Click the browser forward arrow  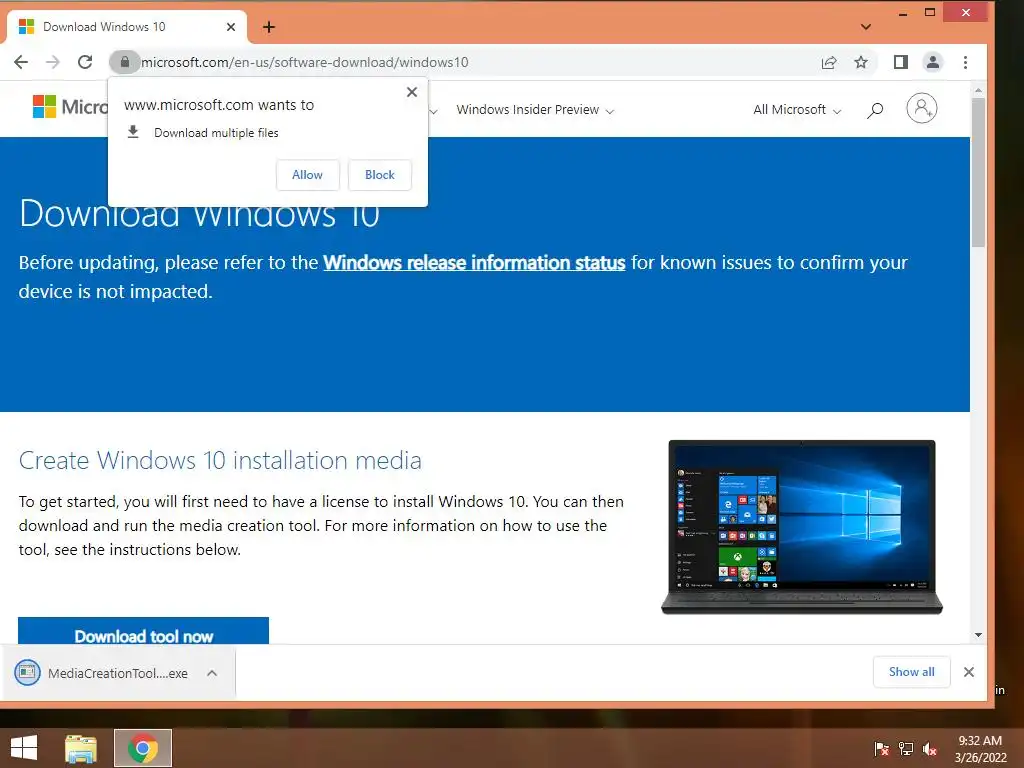[x=53, y=62]
